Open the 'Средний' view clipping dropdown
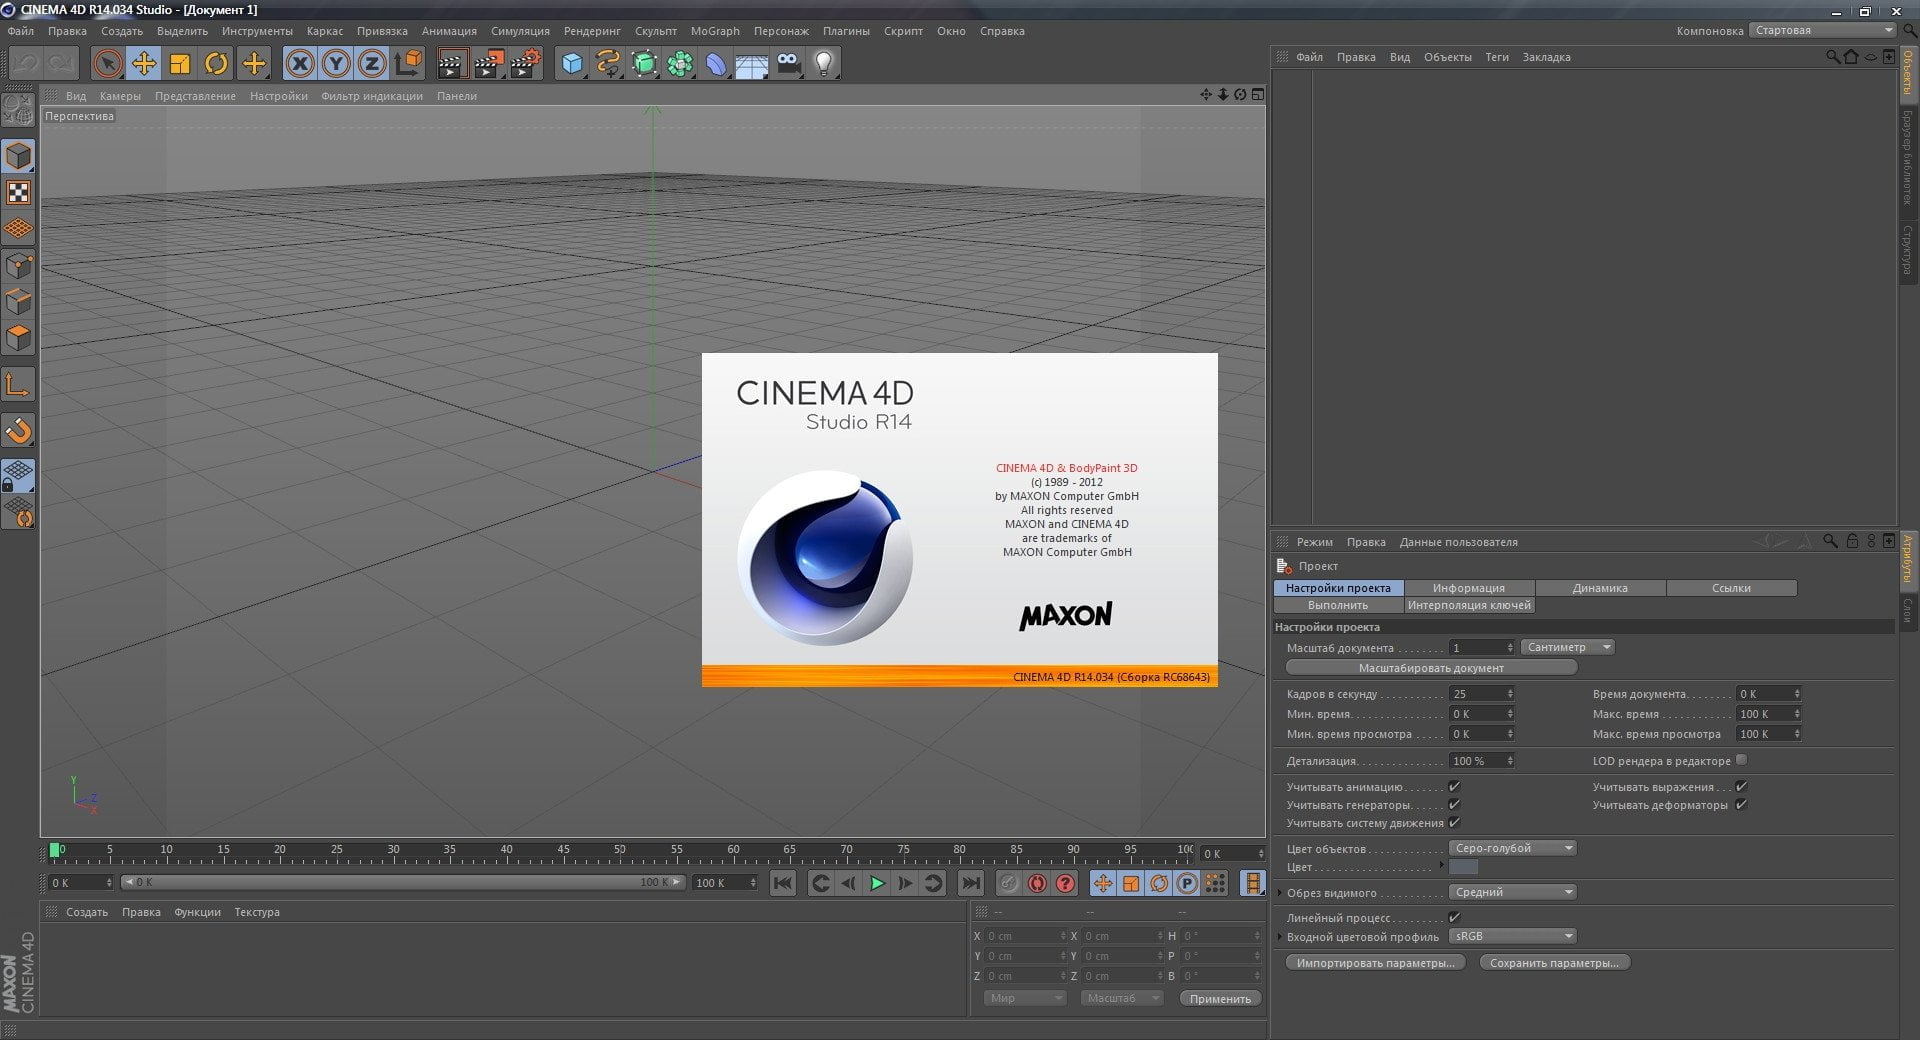This screenshot has width=1920, height=1040. pyautogui.click(x=1513, y=892)
